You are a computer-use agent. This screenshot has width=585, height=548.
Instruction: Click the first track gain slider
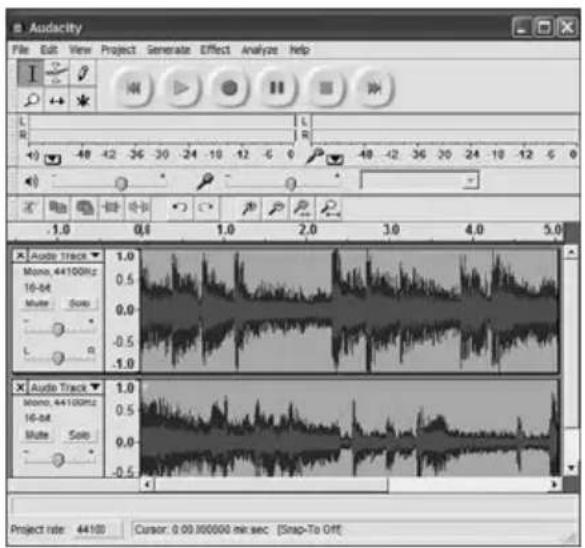point(57,329)
